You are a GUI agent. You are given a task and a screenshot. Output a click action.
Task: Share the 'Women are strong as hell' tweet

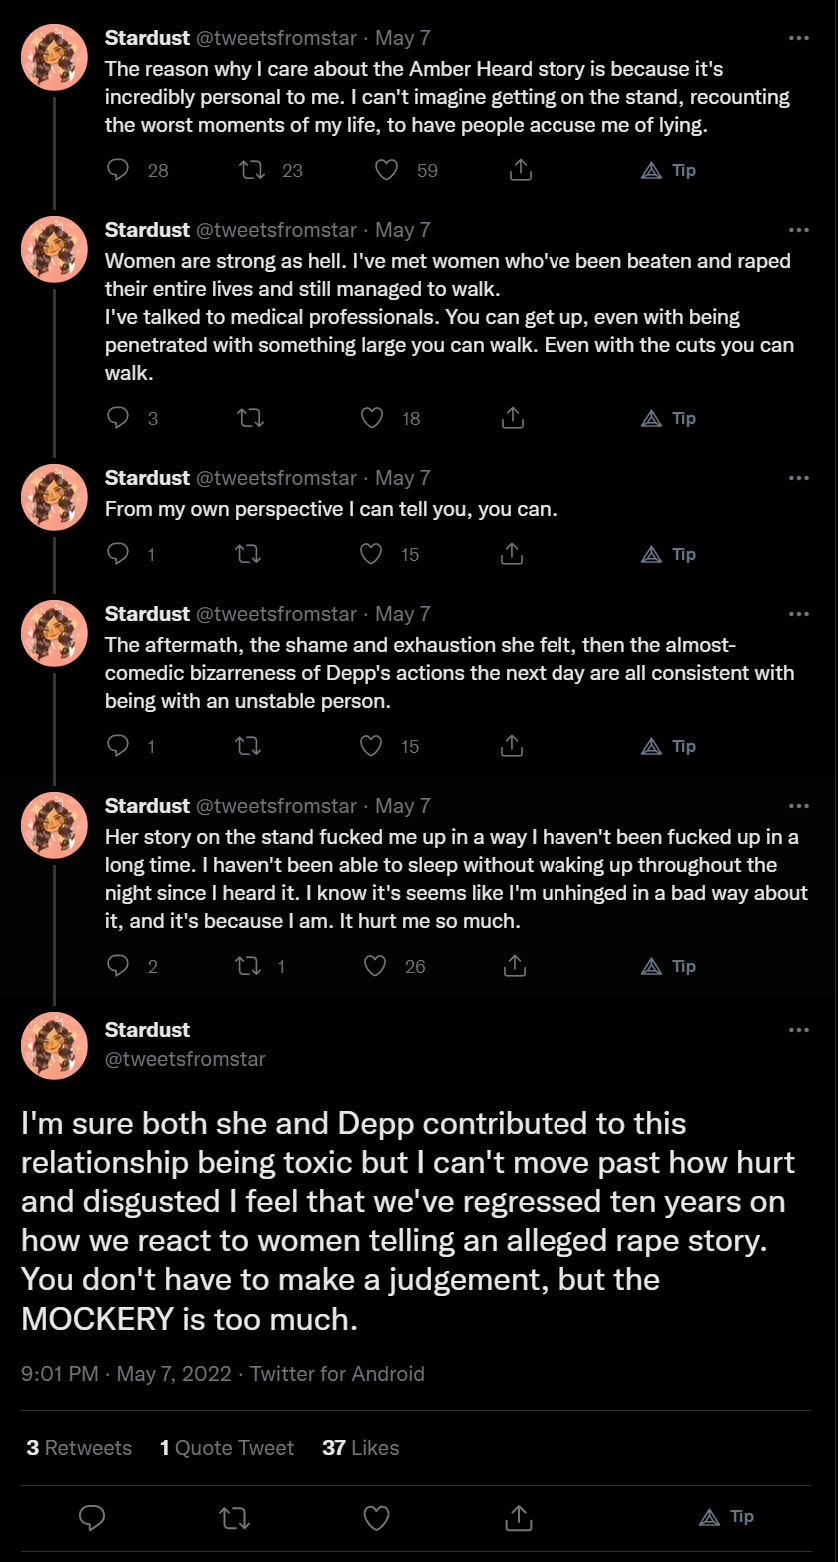pyautogui.click(x=512, y=418)
